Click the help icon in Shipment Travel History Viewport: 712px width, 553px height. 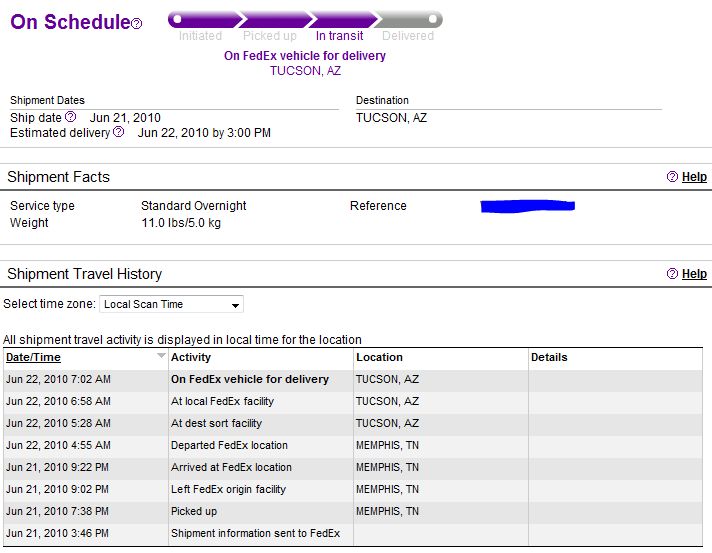[x=672, y=274]
